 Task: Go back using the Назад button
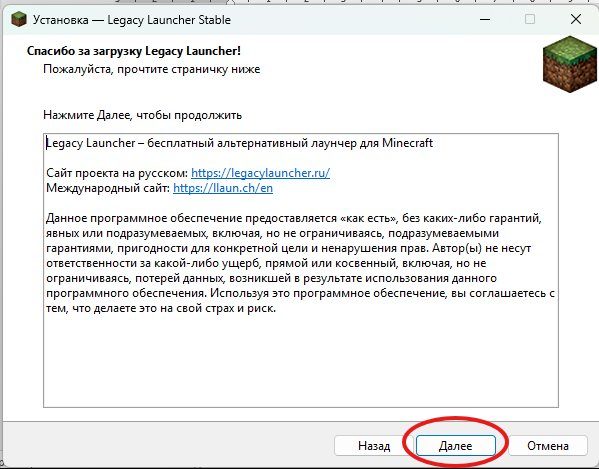[374, 445]
